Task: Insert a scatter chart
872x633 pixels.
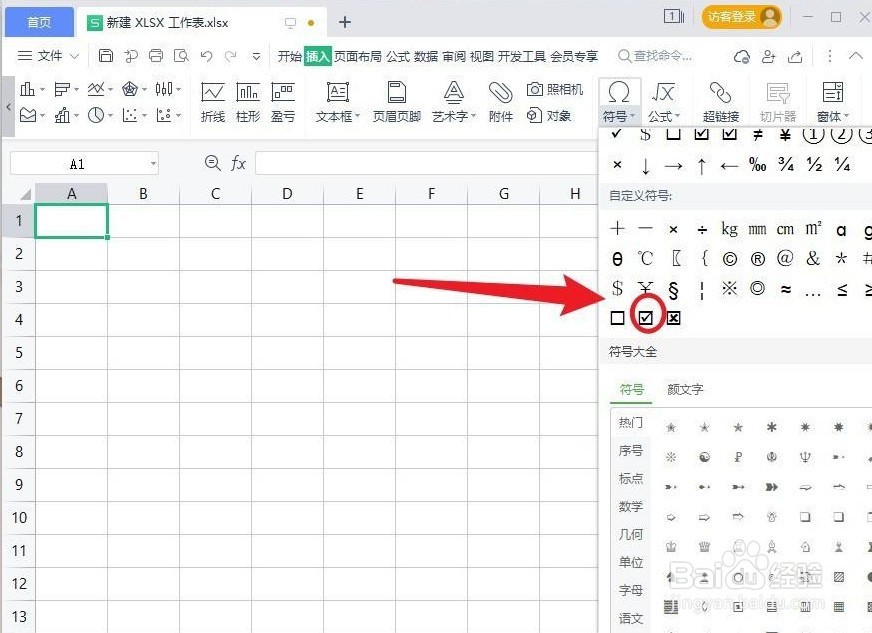Action: coord(131,114)
